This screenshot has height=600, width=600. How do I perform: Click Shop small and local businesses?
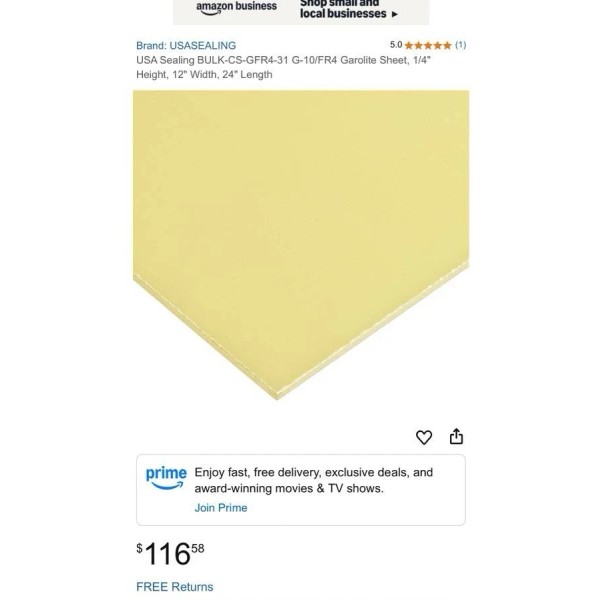pos(343,9)
